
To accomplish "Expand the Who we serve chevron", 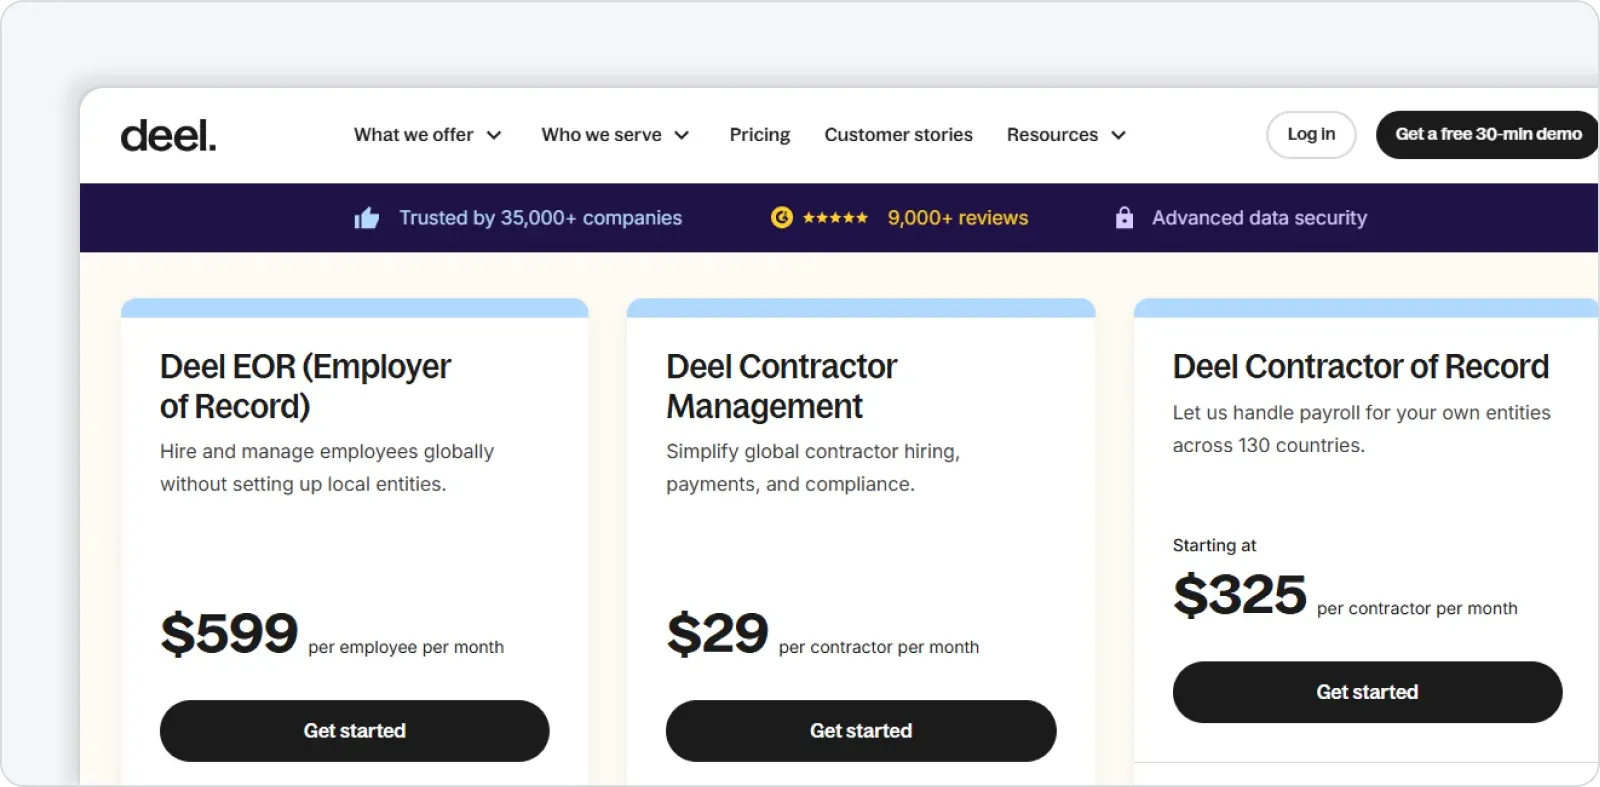I will (x=682, y=135).
